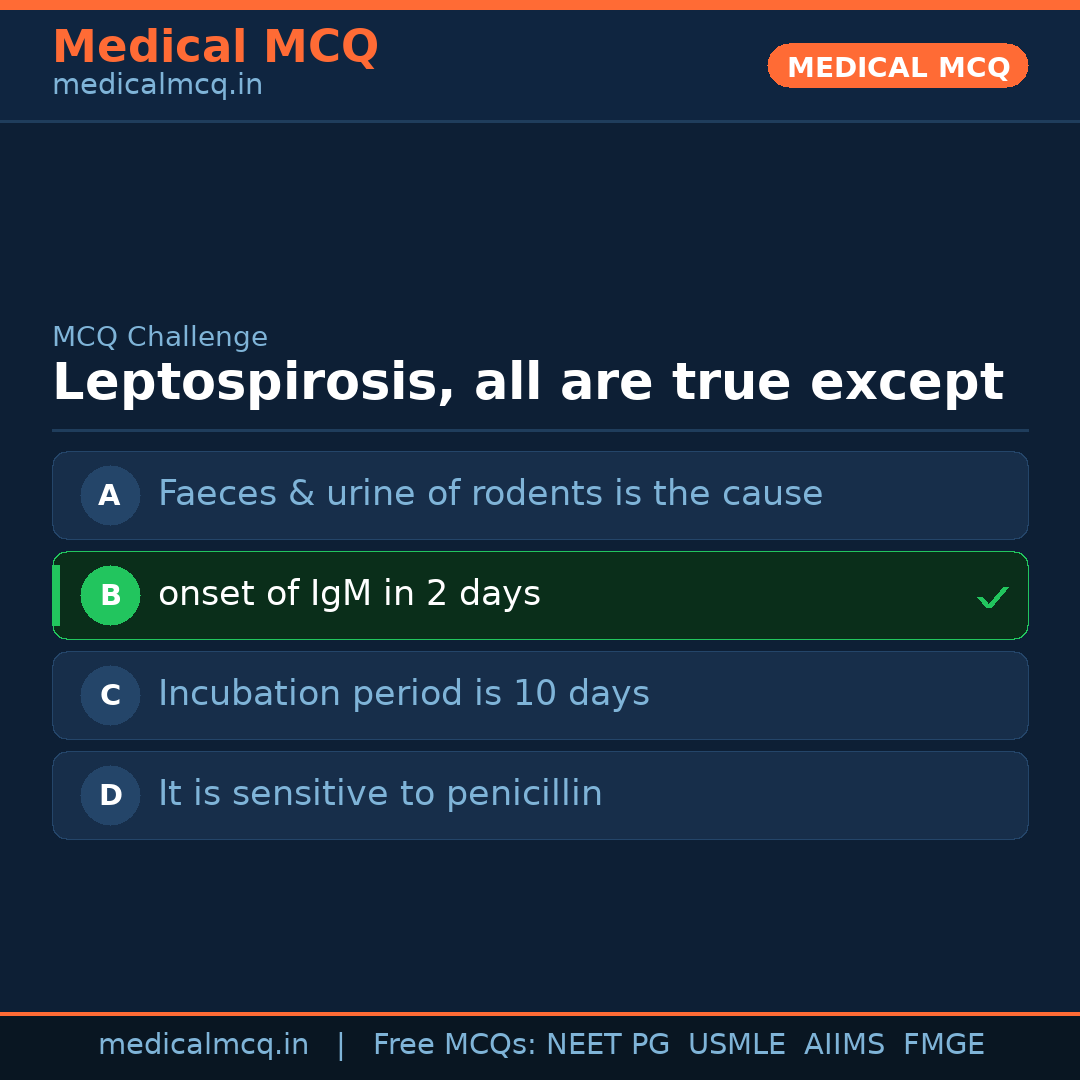This screenshot has width=1080, height=1080.
Task: Select 'Faeces & urine of rodents' answer text
Action: pyautogui.click(x=490, y=494)
